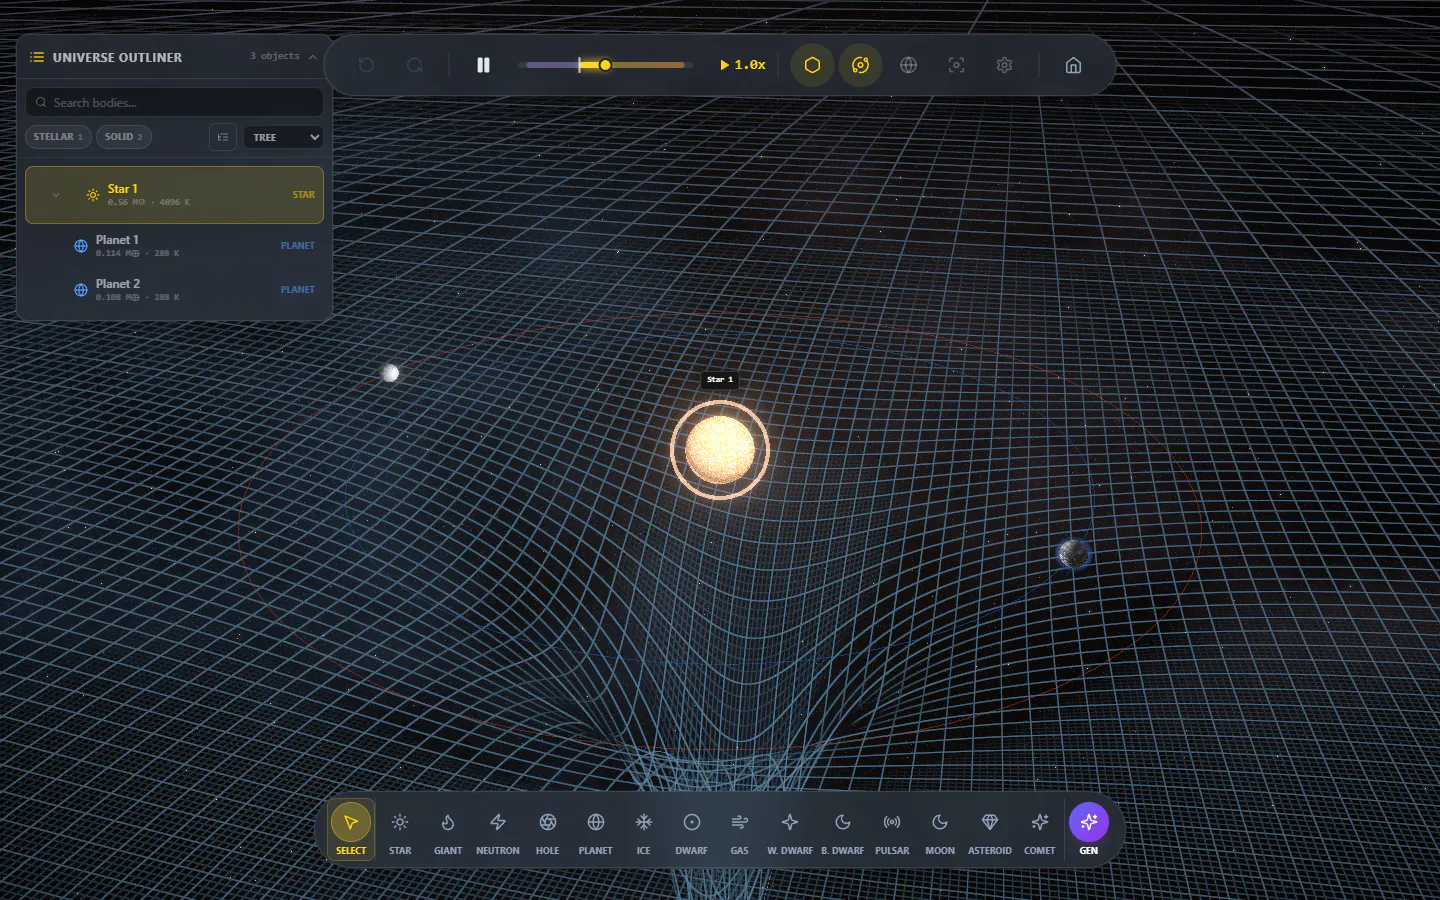The height and width of the screenshot is (900, 1440).
Task: Click the glowing star in the viewport
Action: [720, 449]
